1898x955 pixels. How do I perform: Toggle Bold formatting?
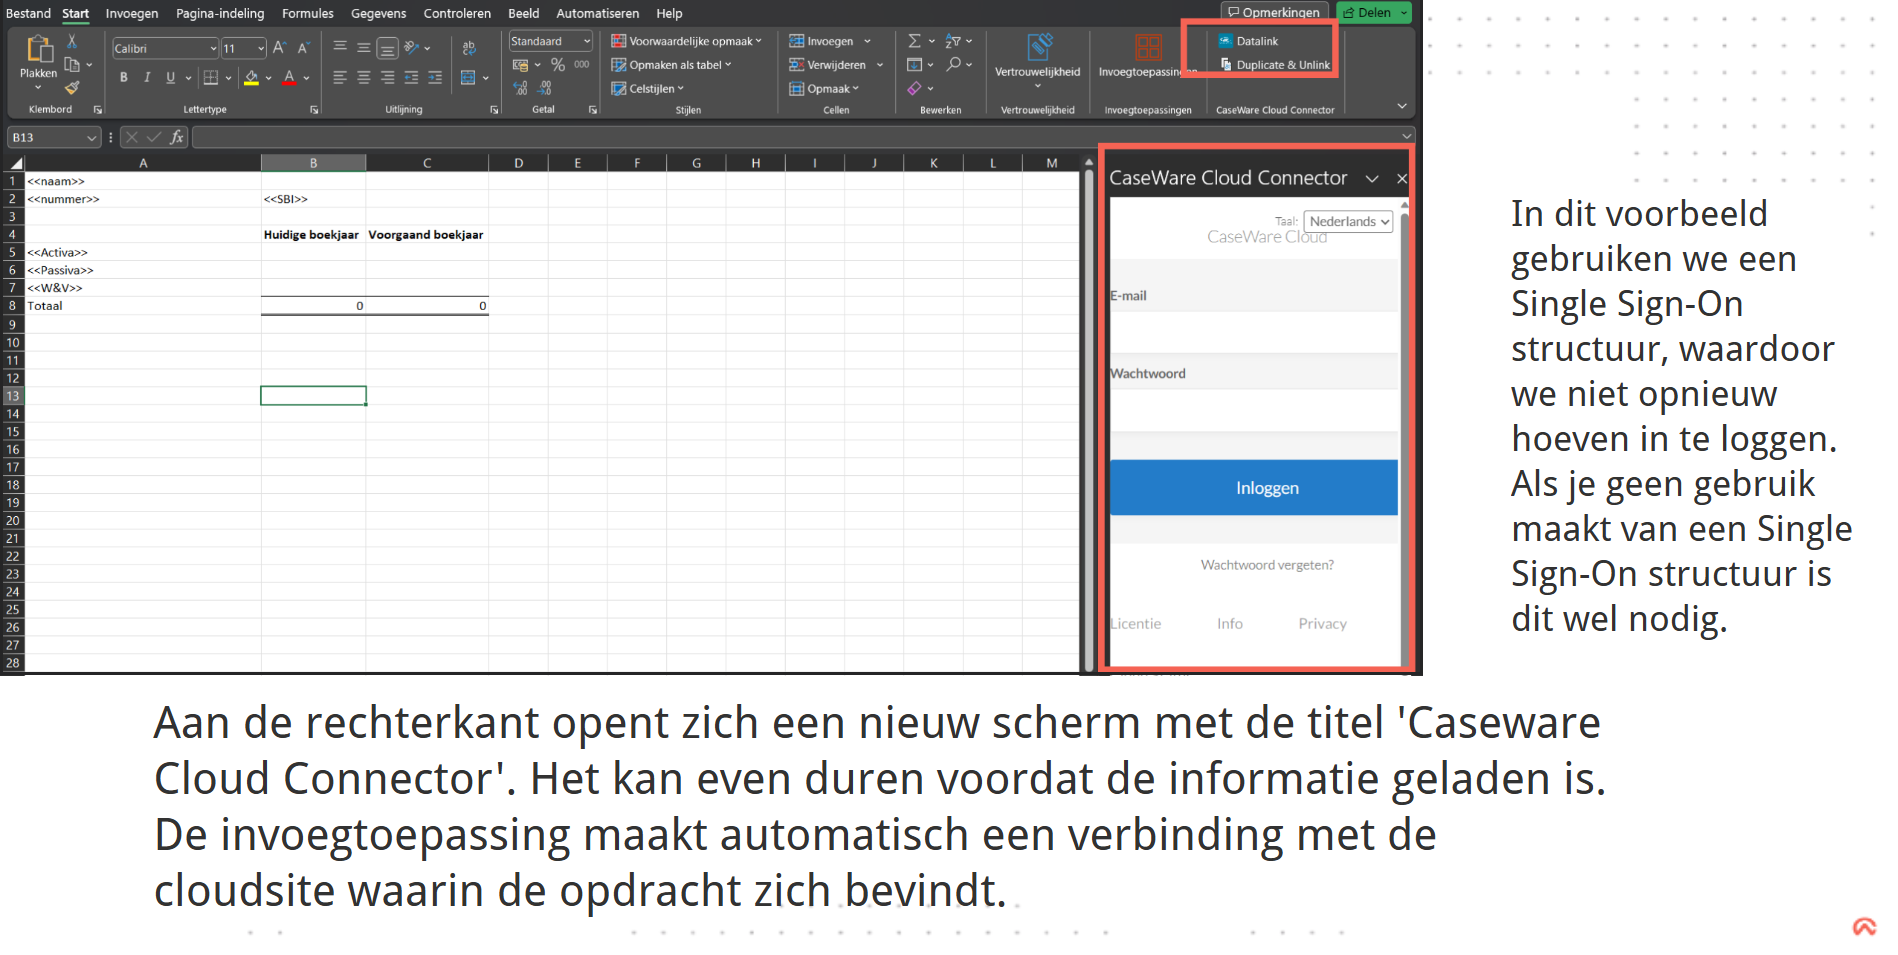coord(123,78)
